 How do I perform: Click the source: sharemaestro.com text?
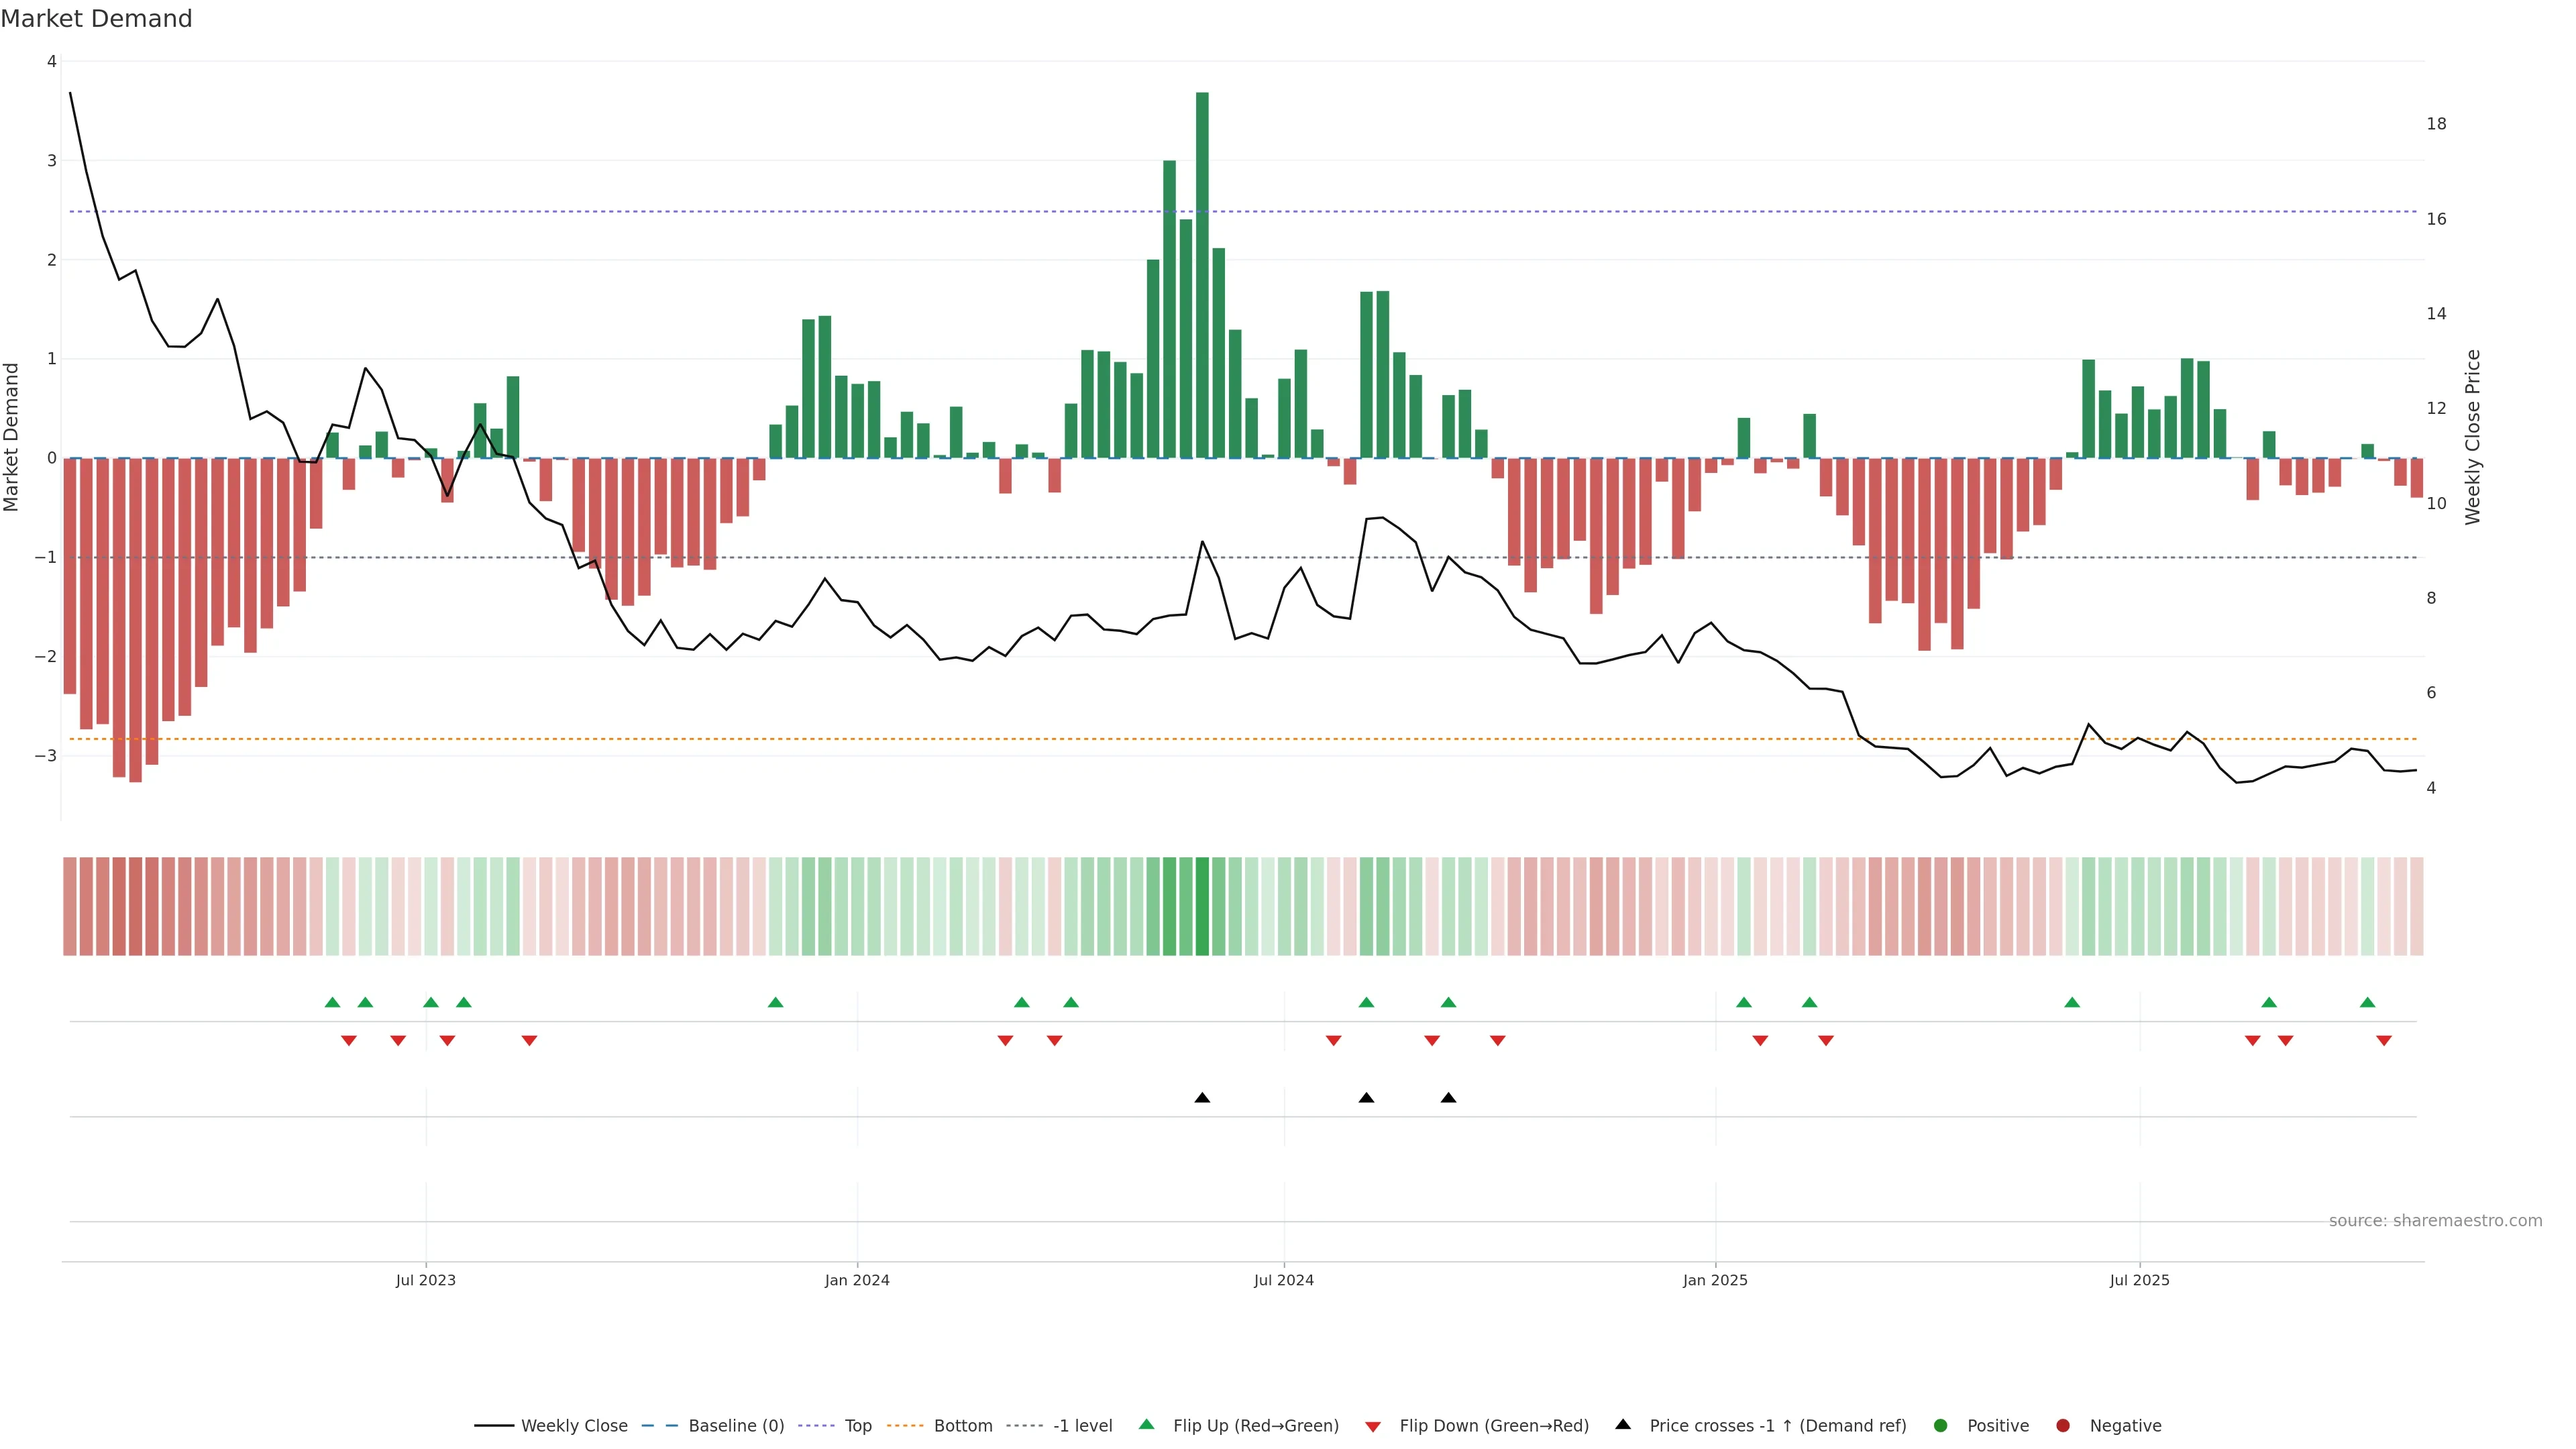pyautogui.click(x=2435, y=1221)
